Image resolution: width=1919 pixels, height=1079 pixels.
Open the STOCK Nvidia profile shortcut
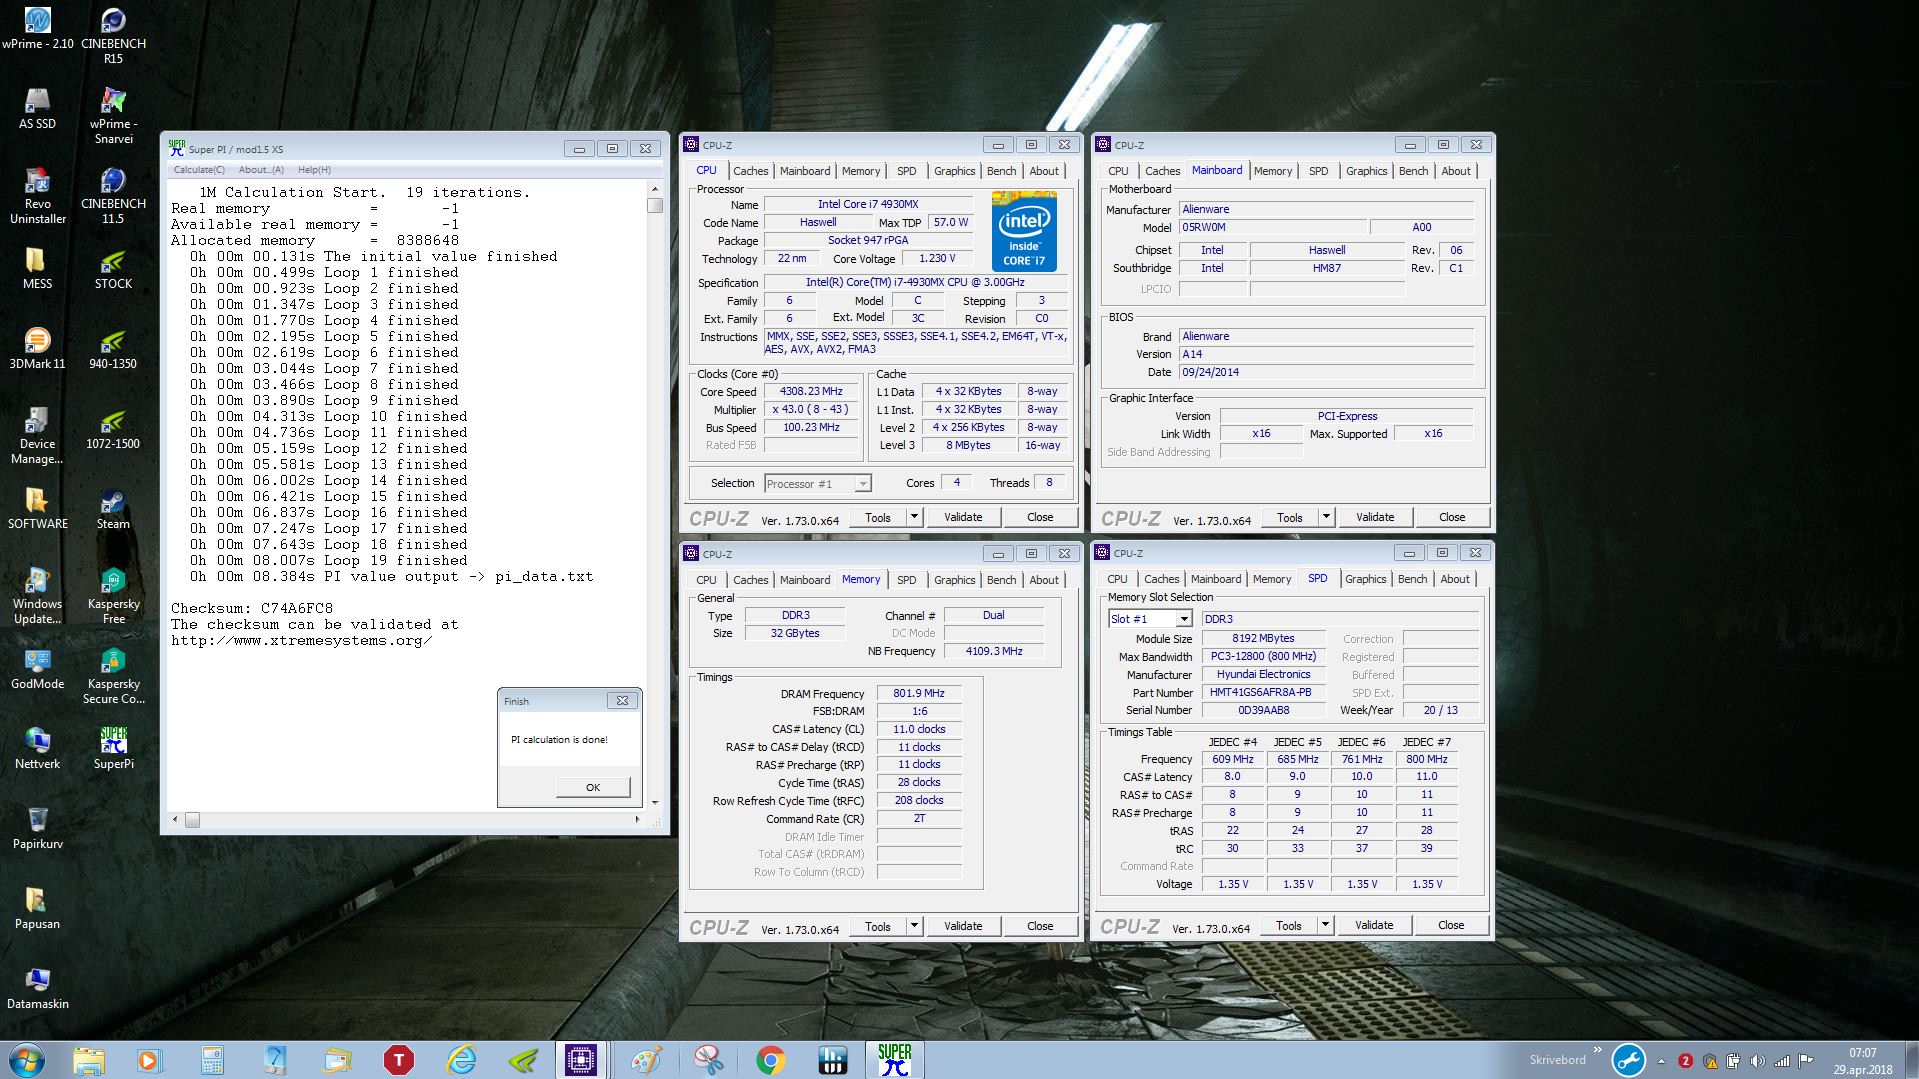pos(113,268)
